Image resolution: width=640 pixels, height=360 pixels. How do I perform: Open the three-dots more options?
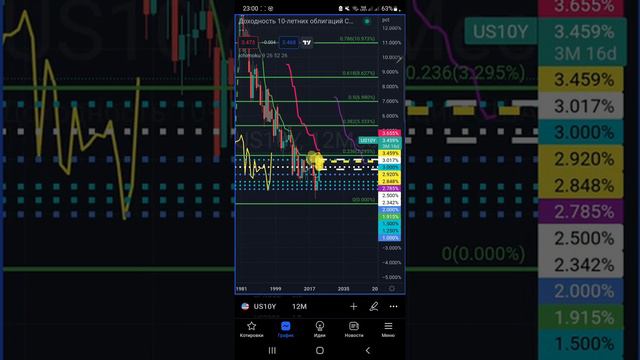click(x=393, y=306)
